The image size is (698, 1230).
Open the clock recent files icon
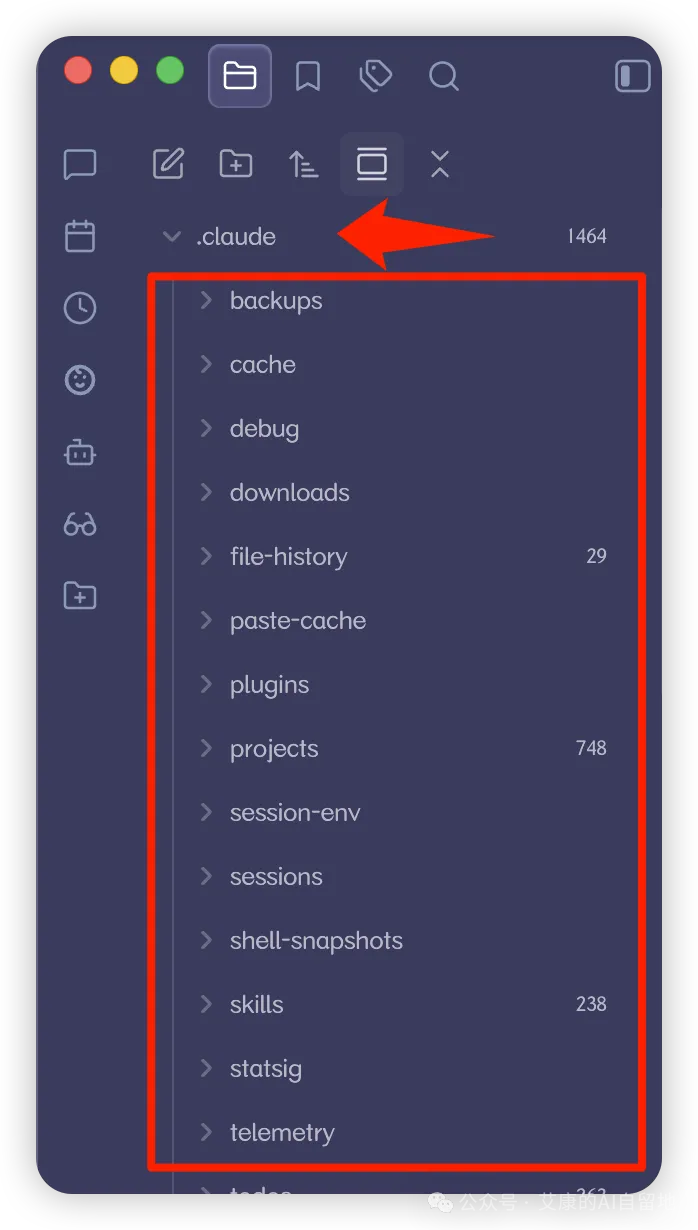80,308
